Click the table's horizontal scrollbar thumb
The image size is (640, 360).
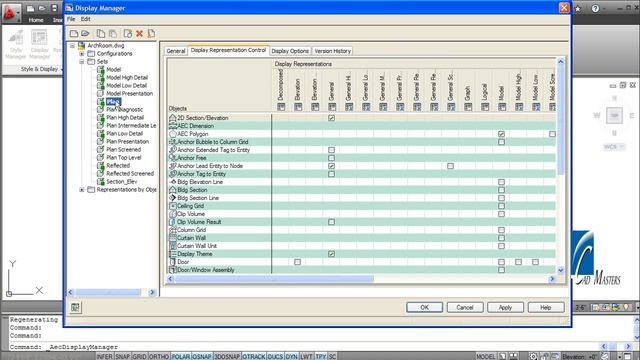coord(274,279)
